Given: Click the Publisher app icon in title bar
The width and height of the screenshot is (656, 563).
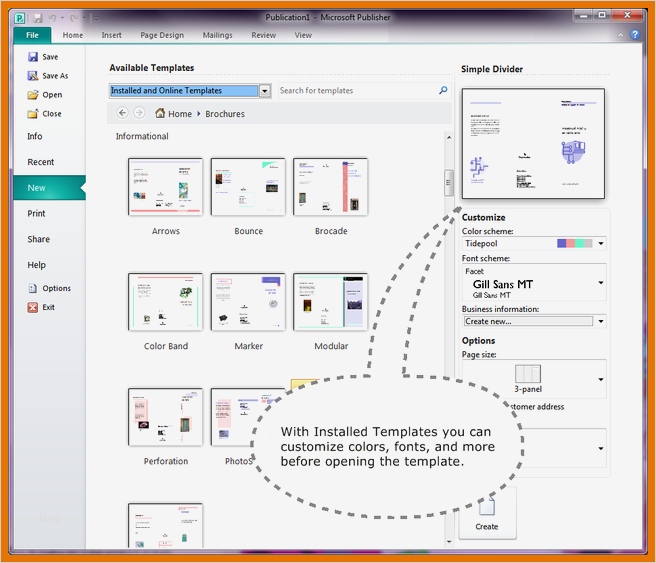Looking at the screenshot, I should tap(20, 18).
